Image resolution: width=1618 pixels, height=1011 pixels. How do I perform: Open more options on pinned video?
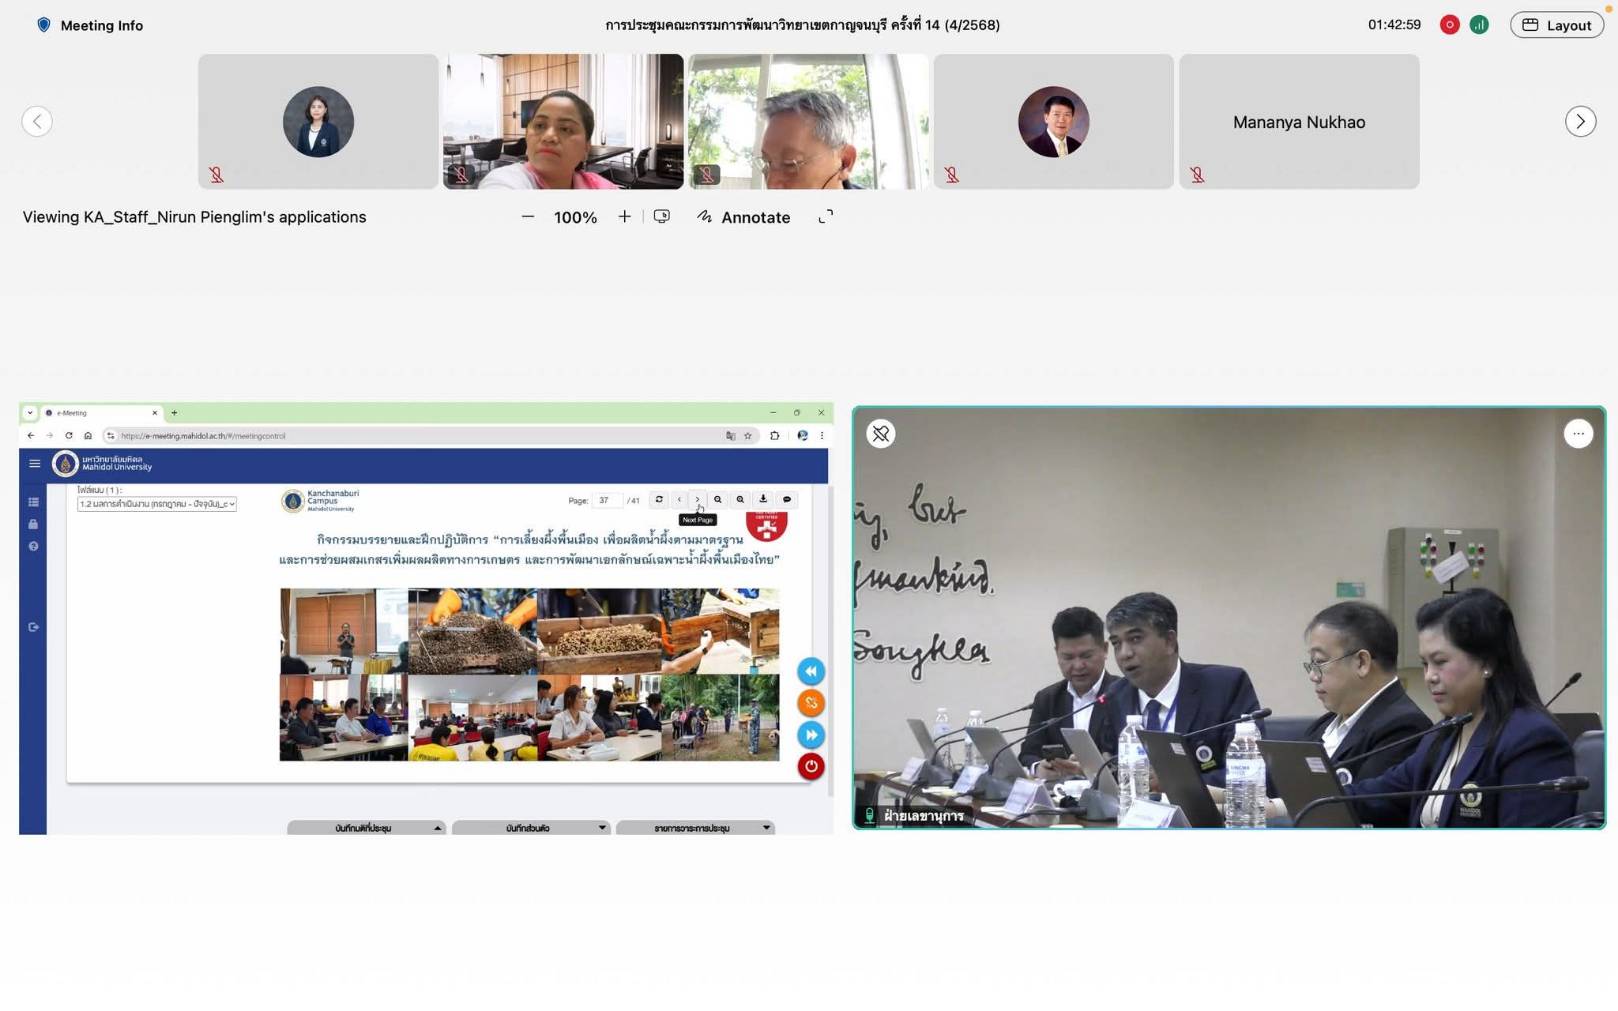1577,434
